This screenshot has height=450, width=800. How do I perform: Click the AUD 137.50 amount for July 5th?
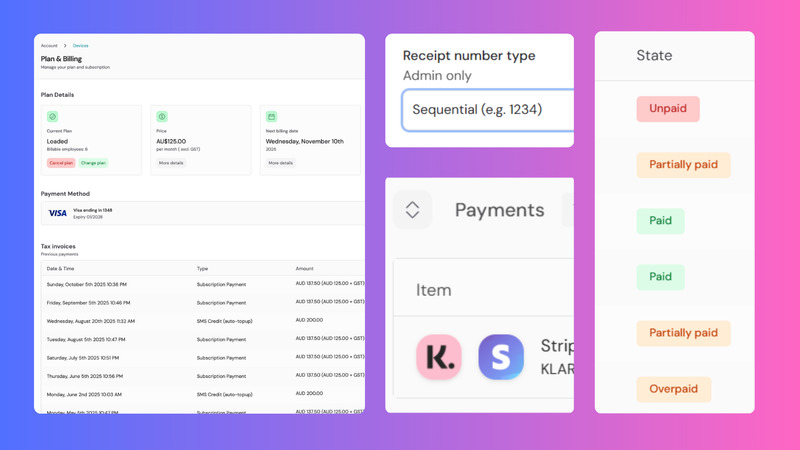click(330, 357)
